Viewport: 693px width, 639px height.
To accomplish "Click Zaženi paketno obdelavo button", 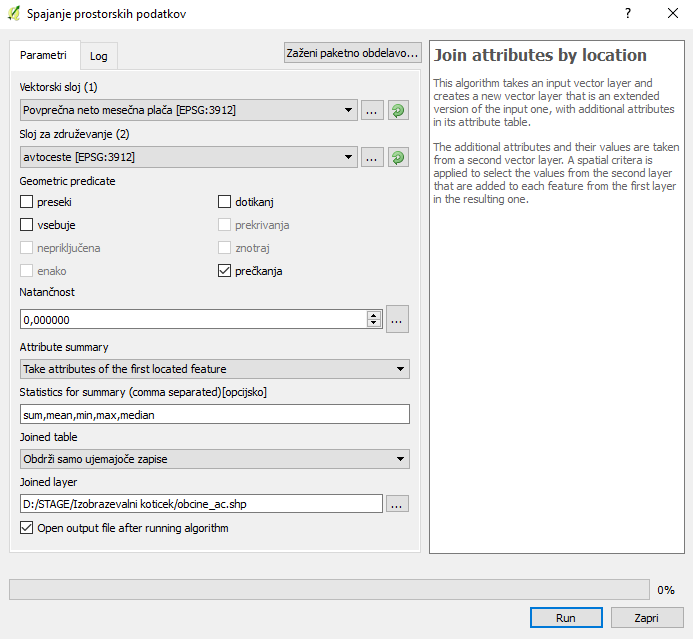I will click(x=352, y=53).
